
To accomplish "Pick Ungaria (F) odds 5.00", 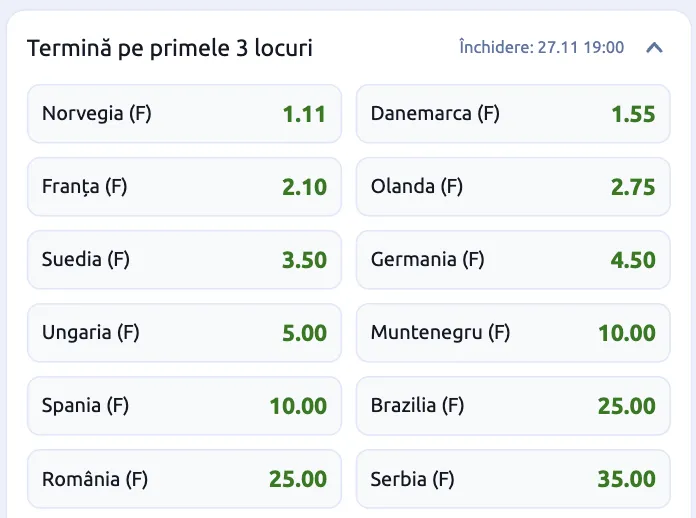I will [x=184, y=333].
